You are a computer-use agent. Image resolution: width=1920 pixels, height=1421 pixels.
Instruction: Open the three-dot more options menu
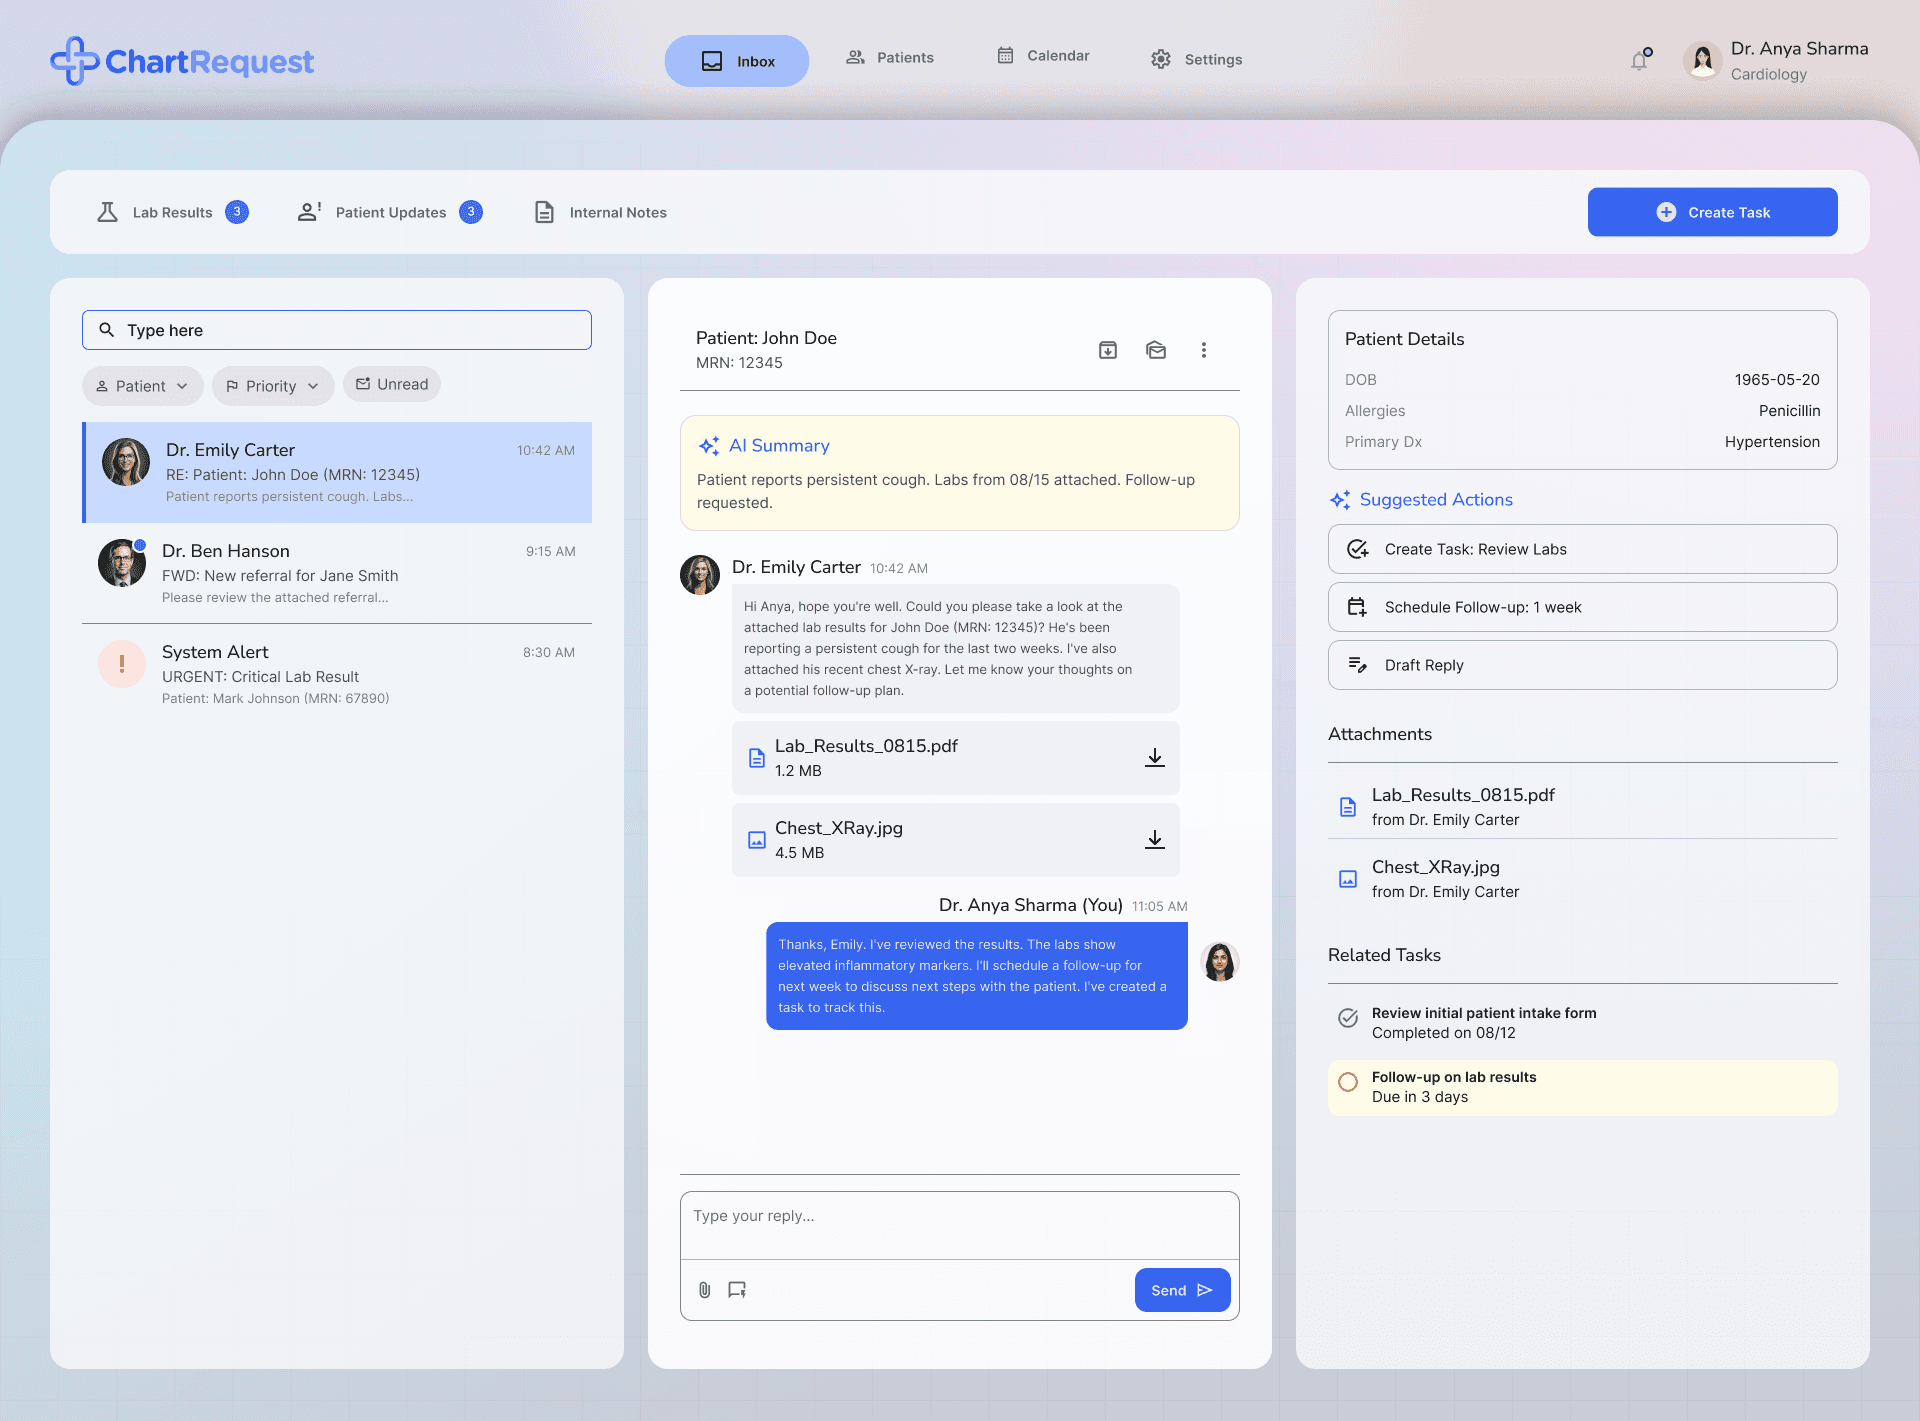(1204, 350)
